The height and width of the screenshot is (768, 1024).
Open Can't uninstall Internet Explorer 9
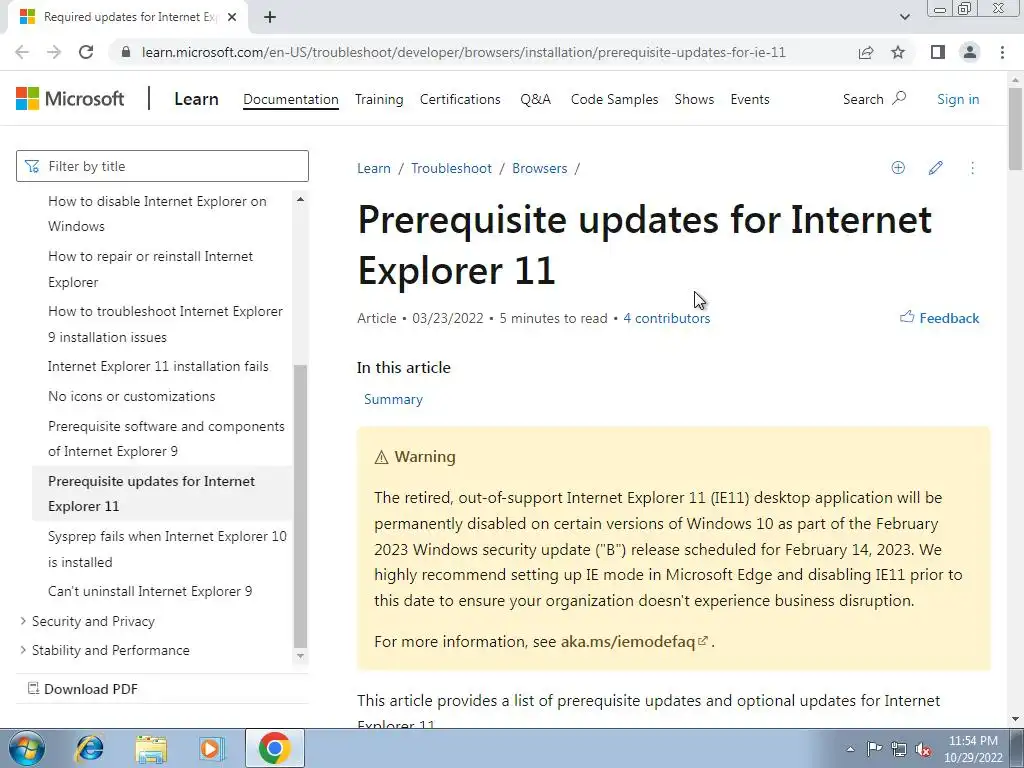pyautogui.click(x=150, y=591)
